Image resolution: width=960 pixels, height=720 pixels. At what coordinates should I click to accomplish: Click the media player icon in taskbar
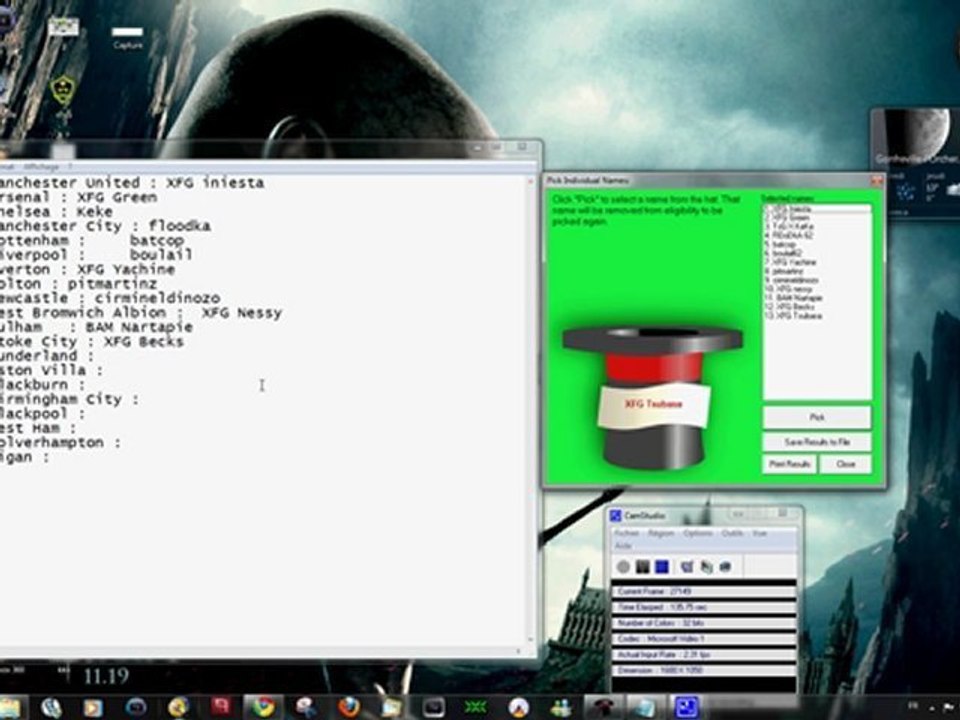click(x=93, y=708)
